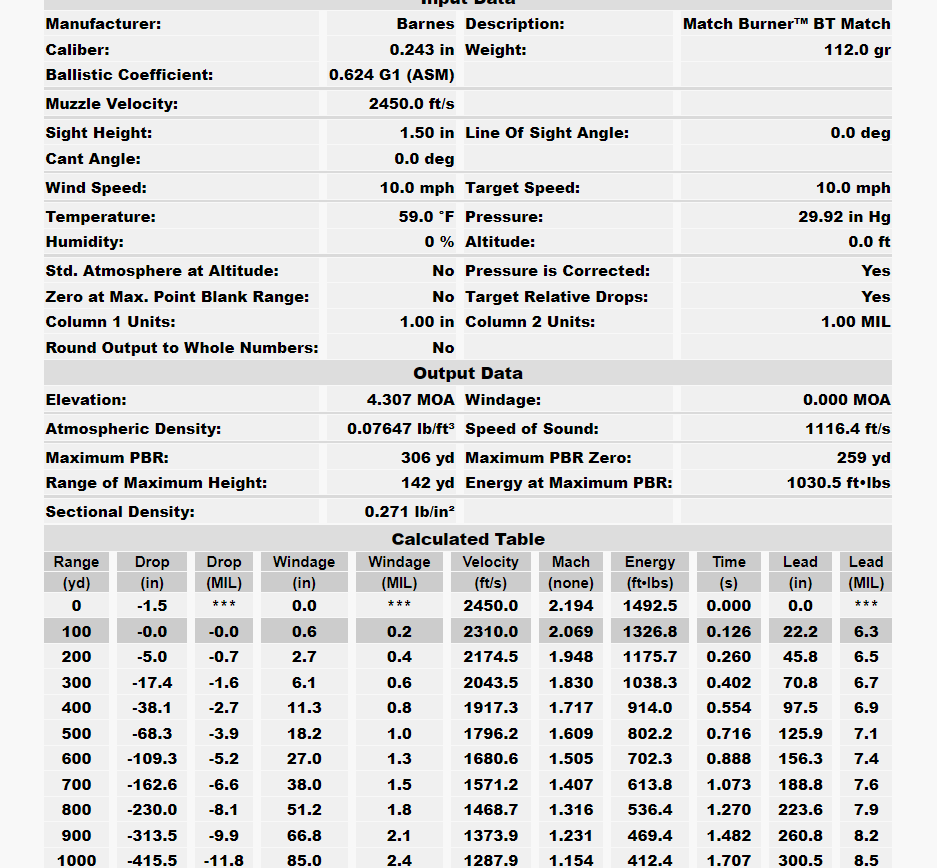
Task: Click time cell '1.270'
Action: coord(728,809)
